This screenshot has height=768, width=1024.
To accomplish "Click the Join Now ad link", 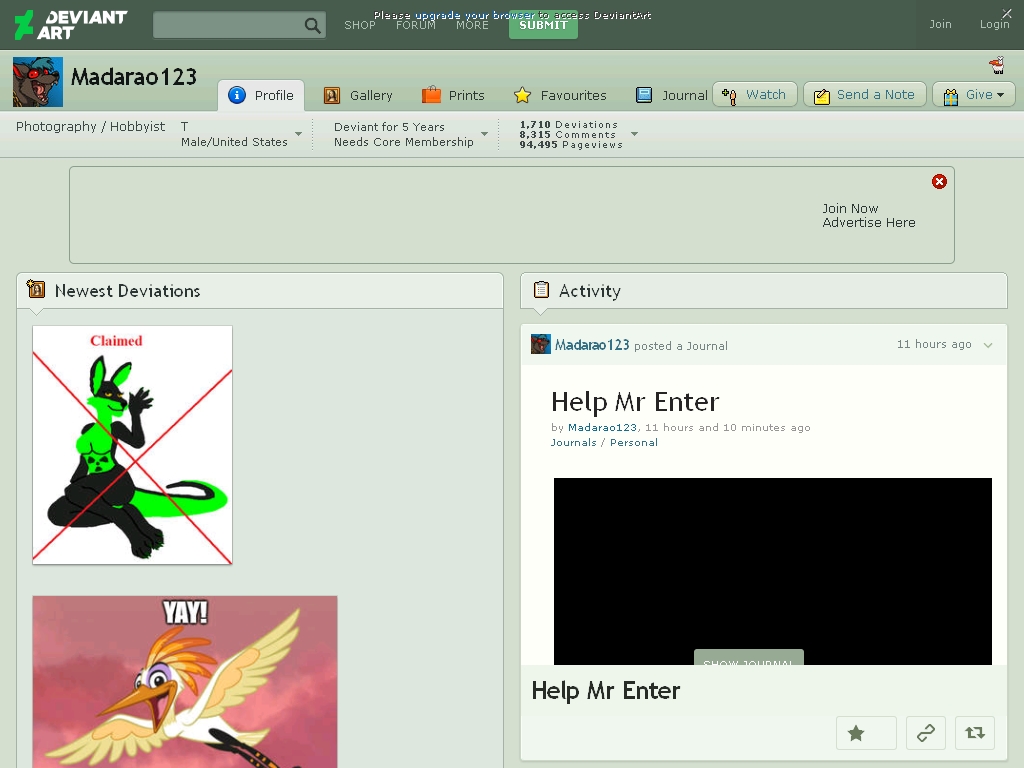I will pyautogui.click(x=850, y=208).
